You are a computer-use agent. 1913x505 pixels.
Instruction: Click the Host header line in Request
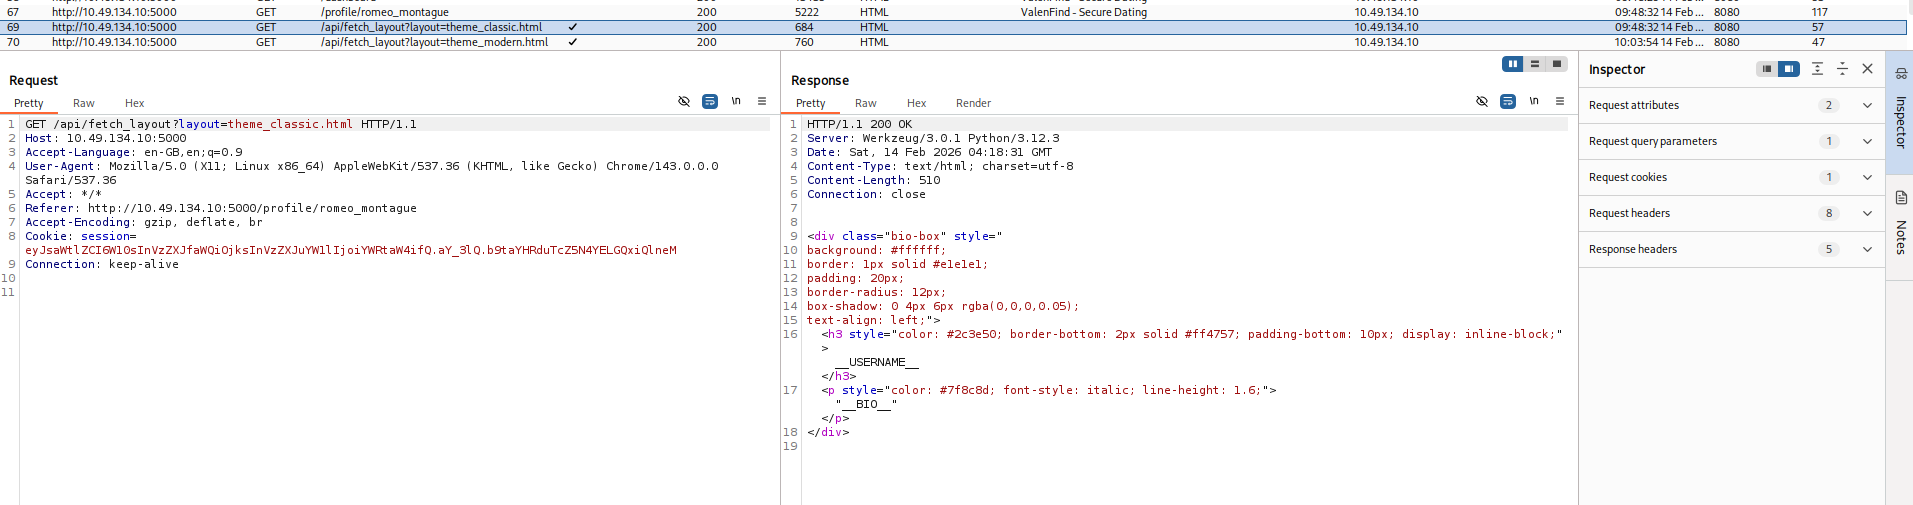pos(106,138)
